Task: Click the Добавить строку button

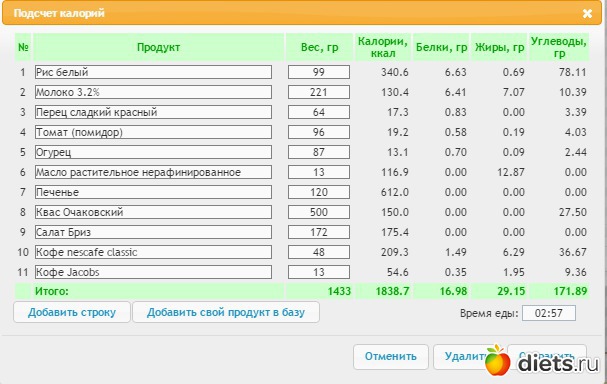Action: (72, 312)
